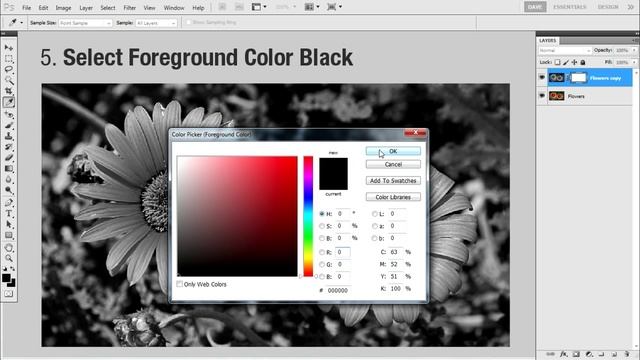Screen dimensions: 640x360
Task: Select the H hue radio button
Action: pos(322,214)
